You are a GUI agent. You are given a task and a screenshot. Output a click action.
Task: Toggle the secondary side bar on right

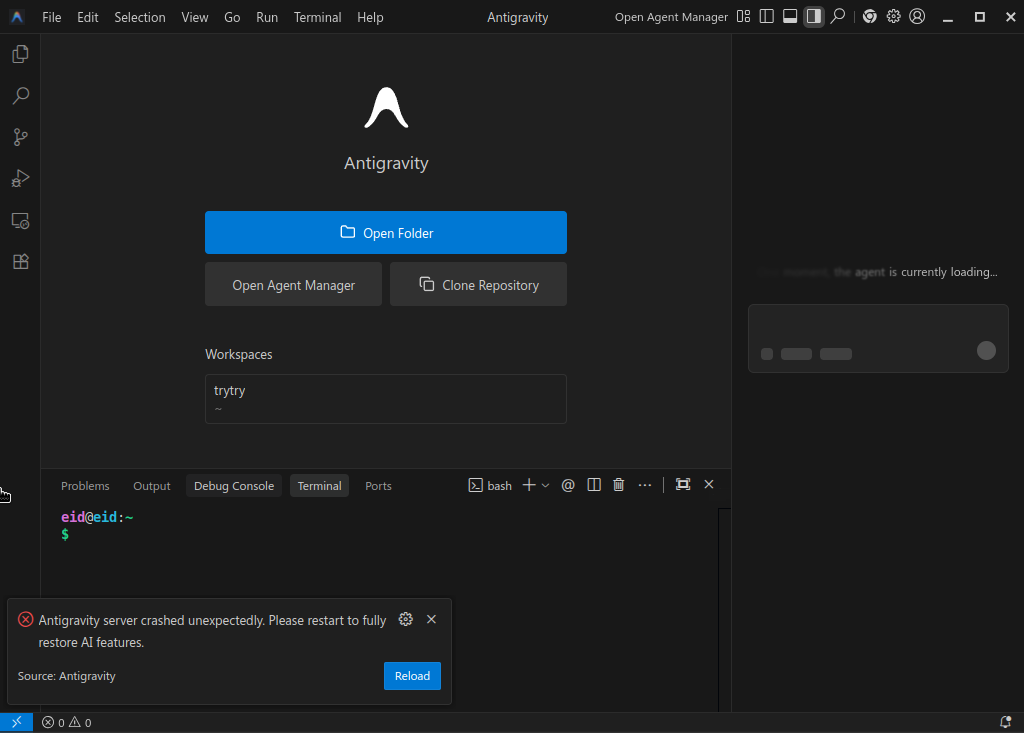click(814, 17)
